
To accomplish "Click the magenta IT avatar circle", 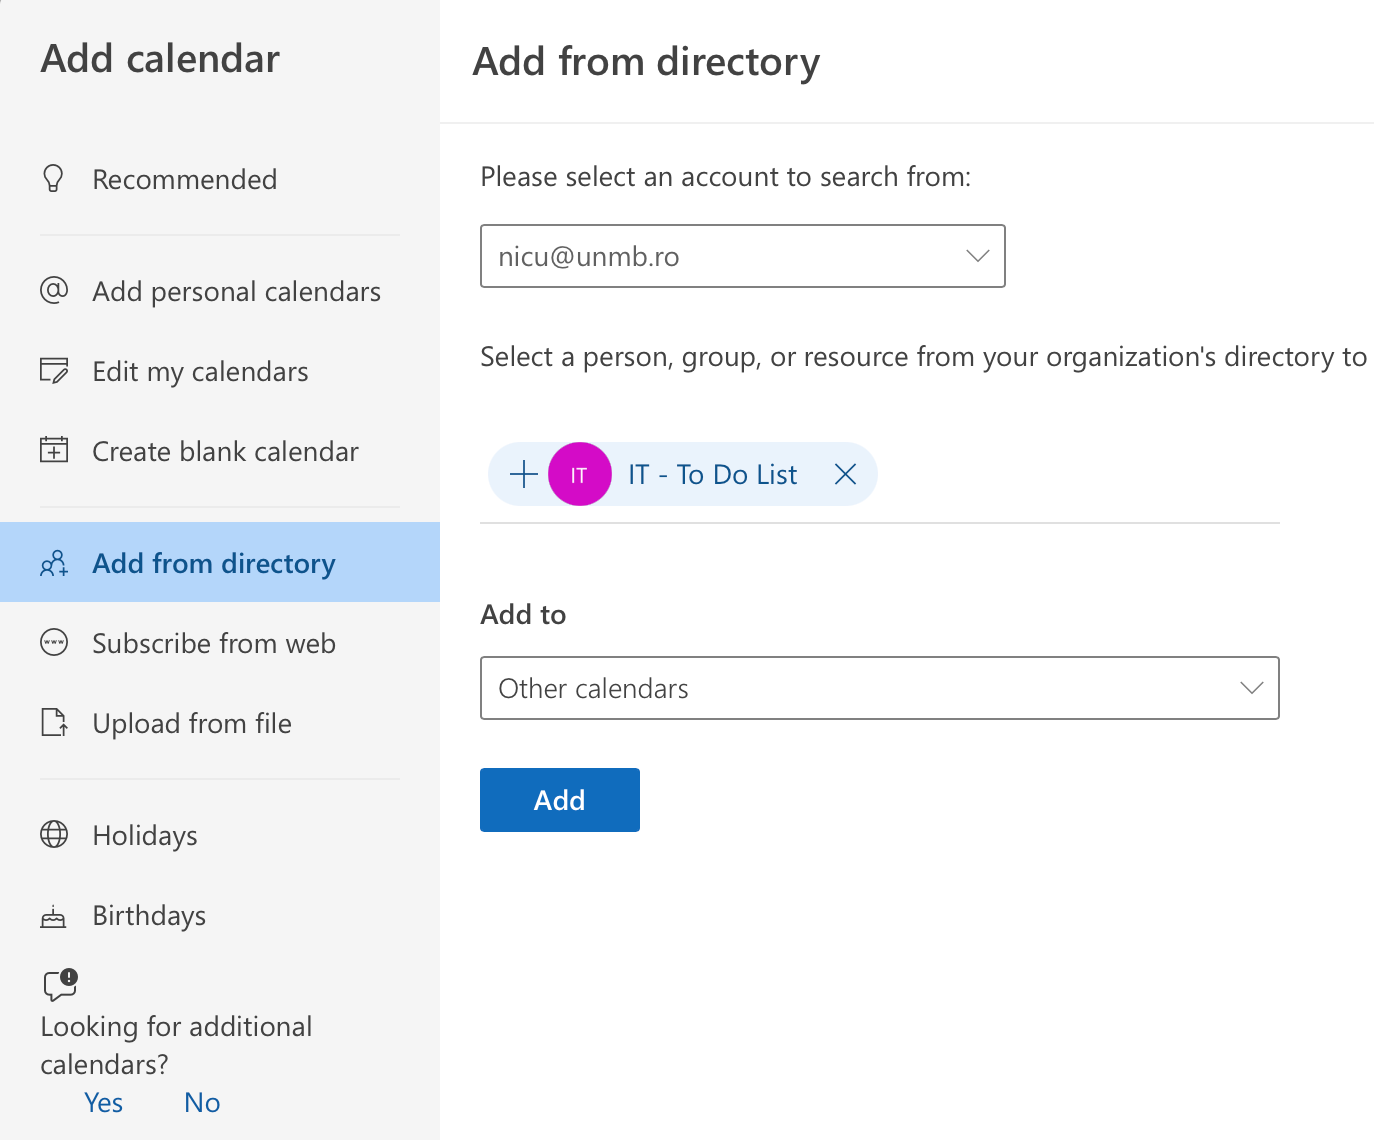I will pos(579,474).
